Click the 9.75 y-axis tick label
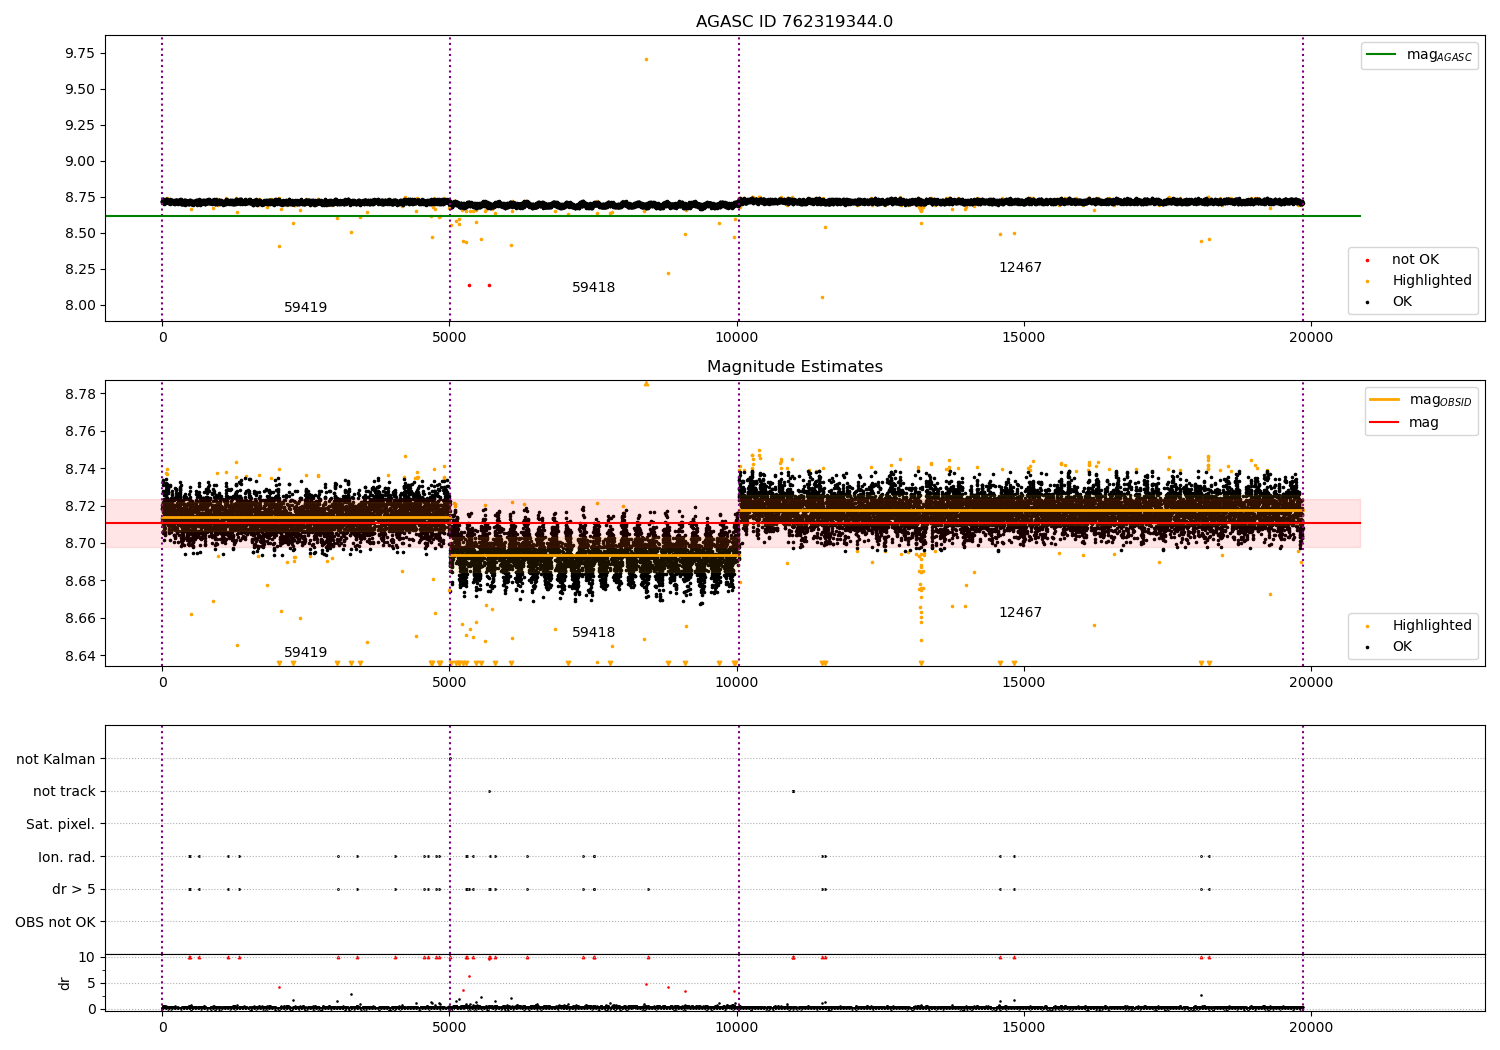1500x1050 pixels. pyautogui.click(x=78, y=53)
